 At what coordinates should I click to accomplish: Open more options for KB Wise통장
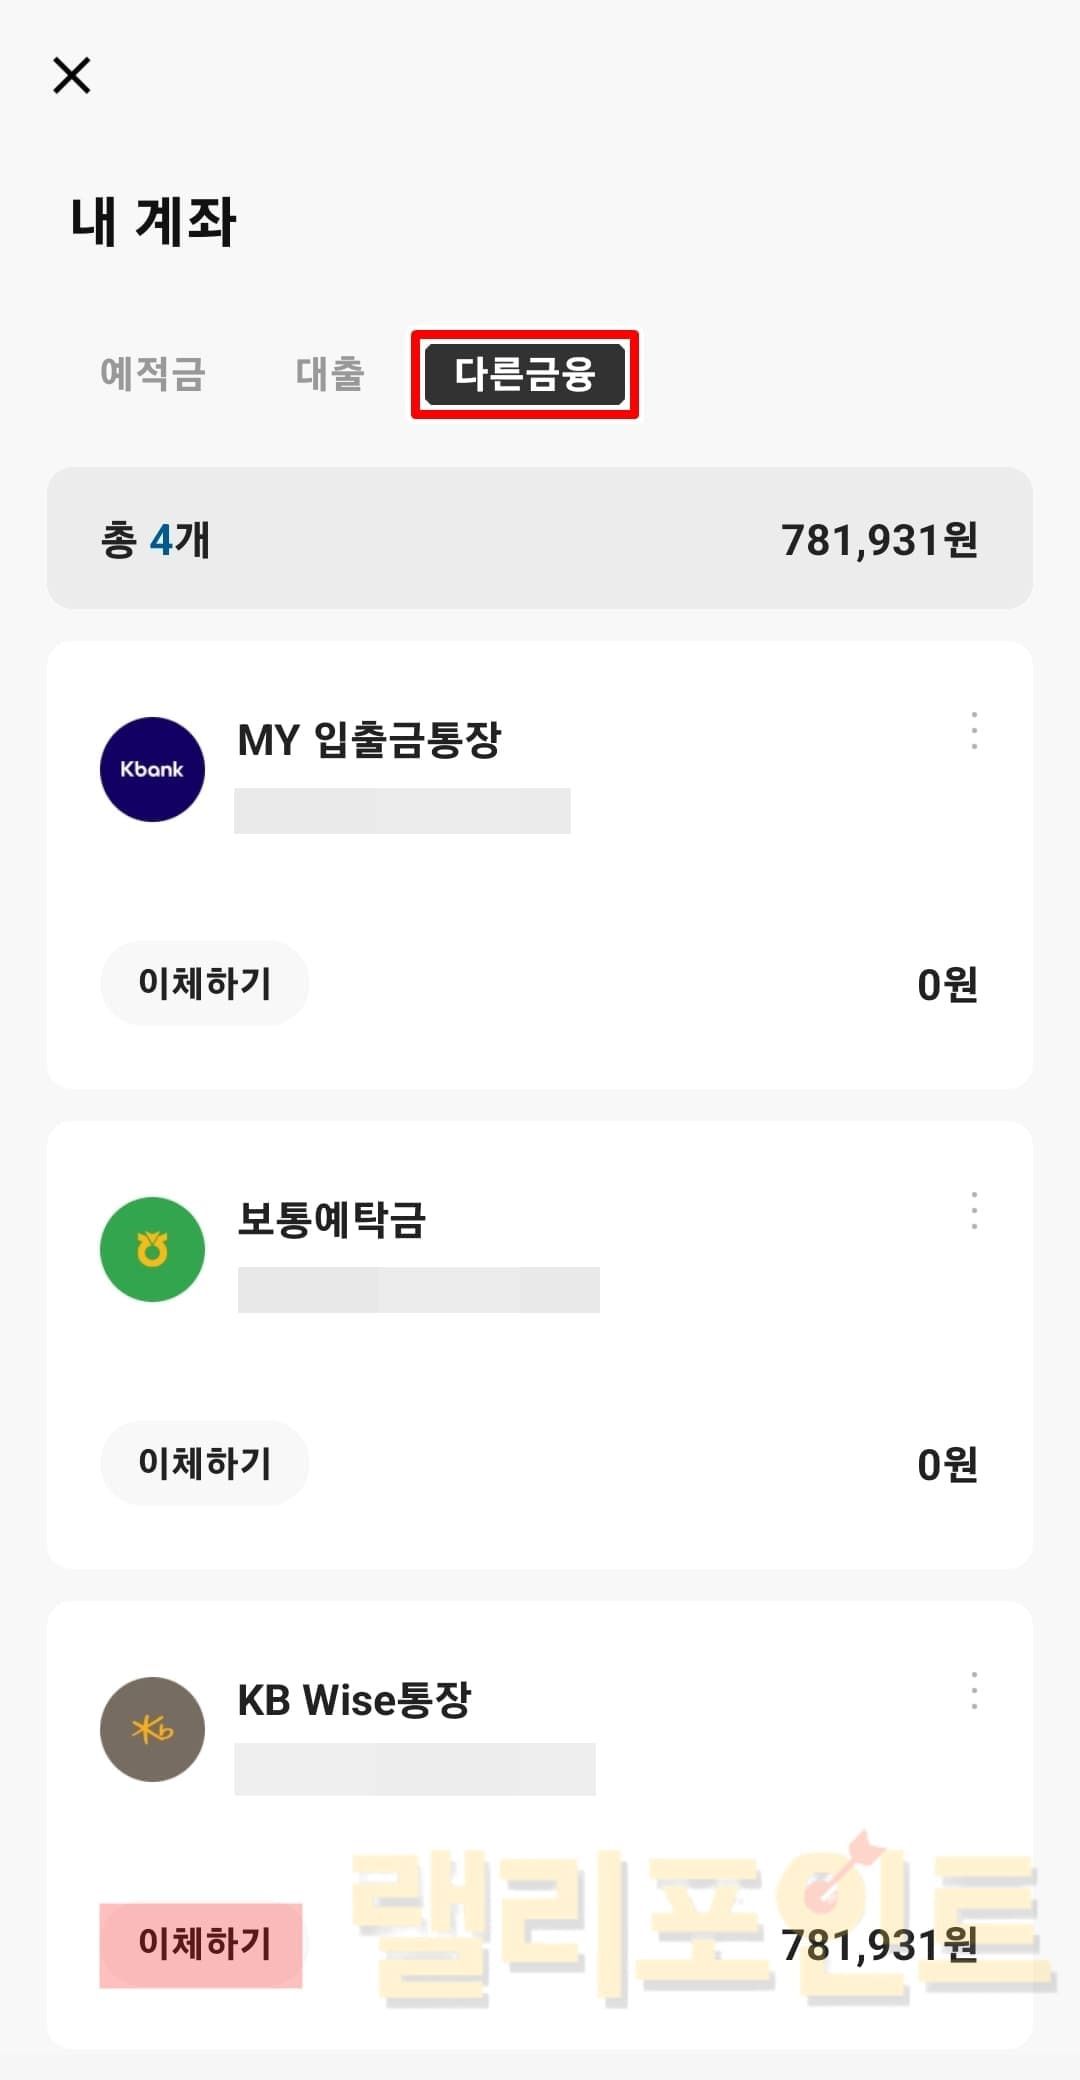click(974, 1691)
